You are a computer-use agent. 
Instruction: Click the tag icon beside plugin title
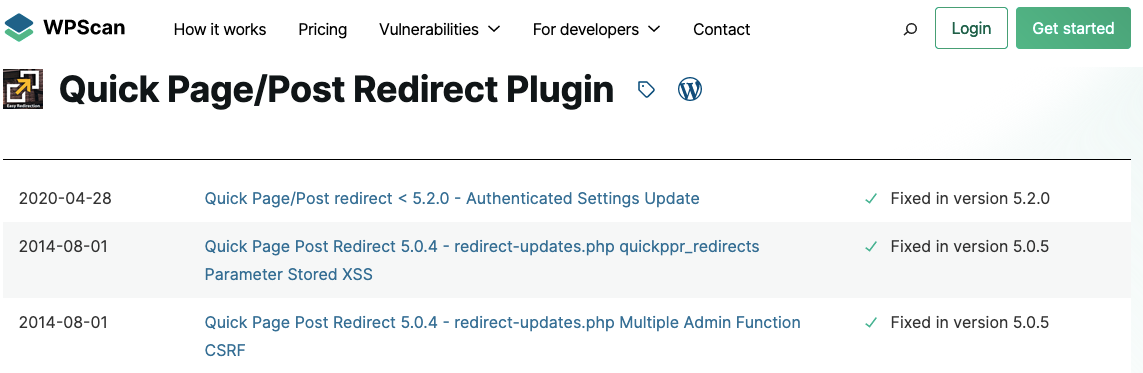(x=646, y=90)
